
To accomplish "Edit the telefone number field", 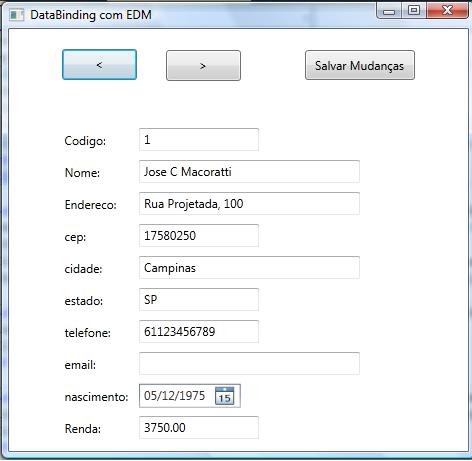I will pyautogui.click(x=199, y=331).
